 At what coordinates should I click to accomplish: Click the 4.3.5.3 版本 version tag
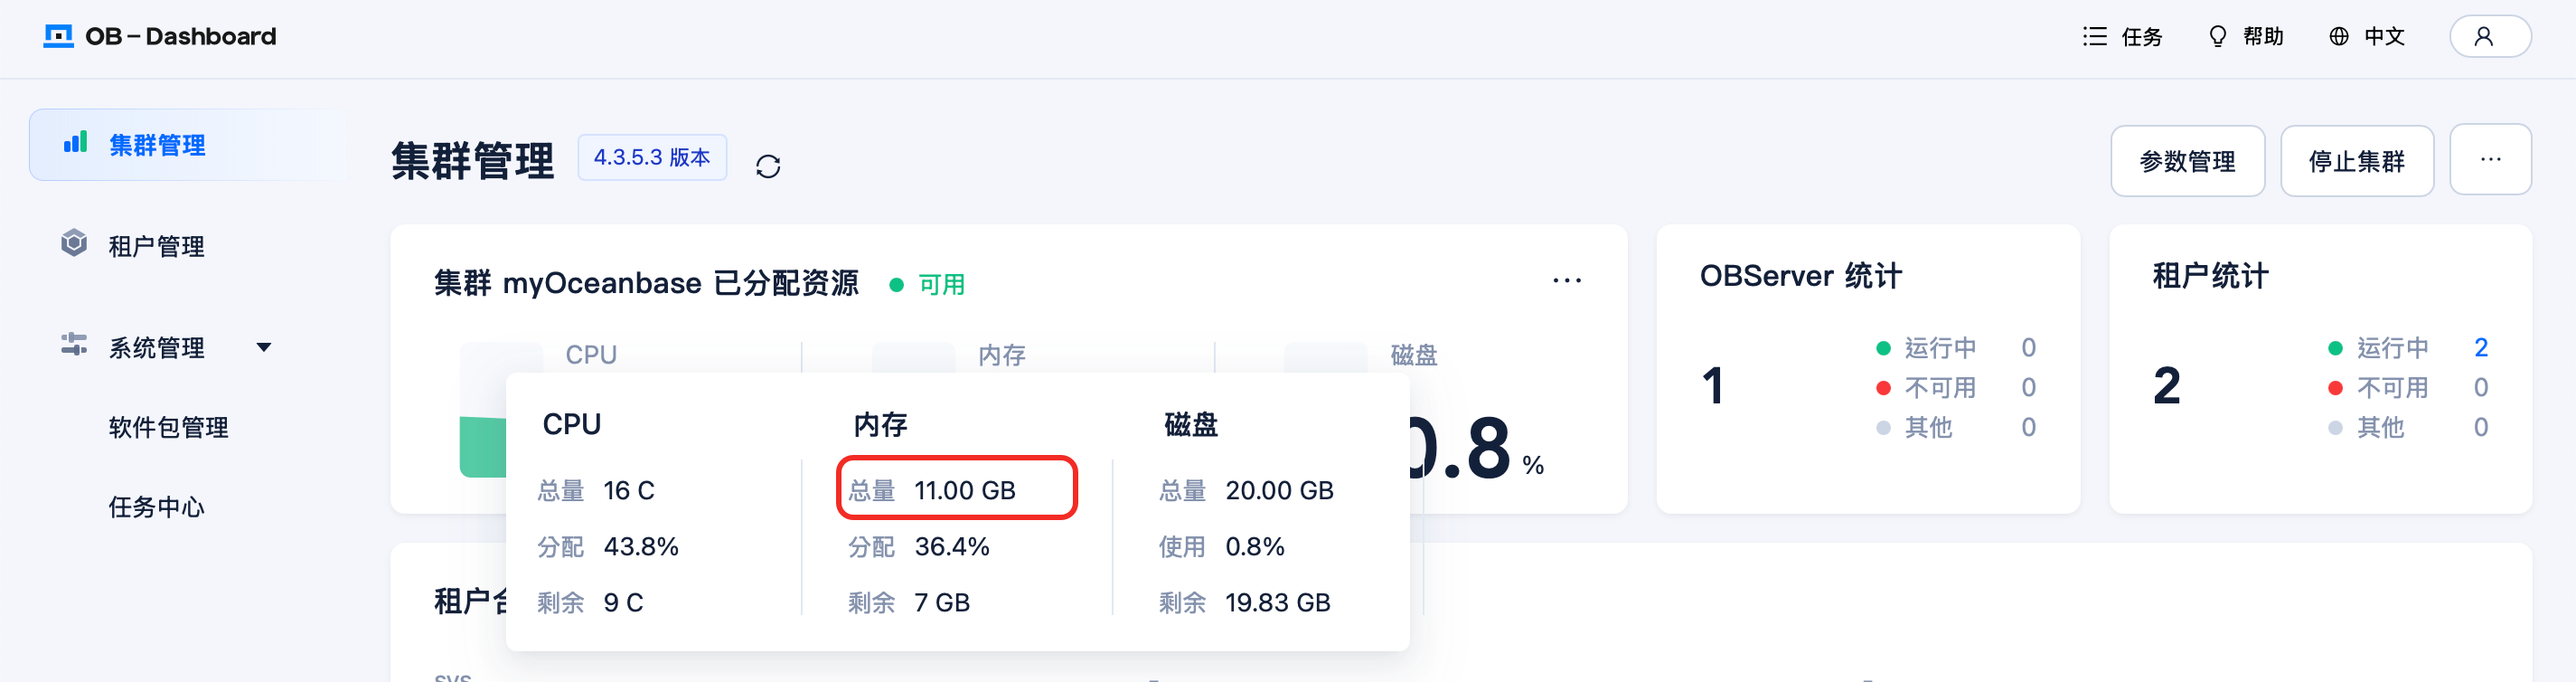652,157
